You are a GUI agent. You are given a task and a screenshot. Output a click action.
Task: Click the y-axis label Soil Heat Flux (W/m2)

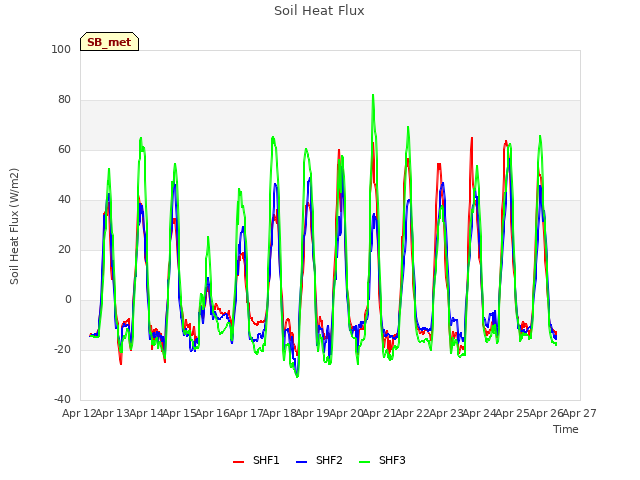click(14, 226)
